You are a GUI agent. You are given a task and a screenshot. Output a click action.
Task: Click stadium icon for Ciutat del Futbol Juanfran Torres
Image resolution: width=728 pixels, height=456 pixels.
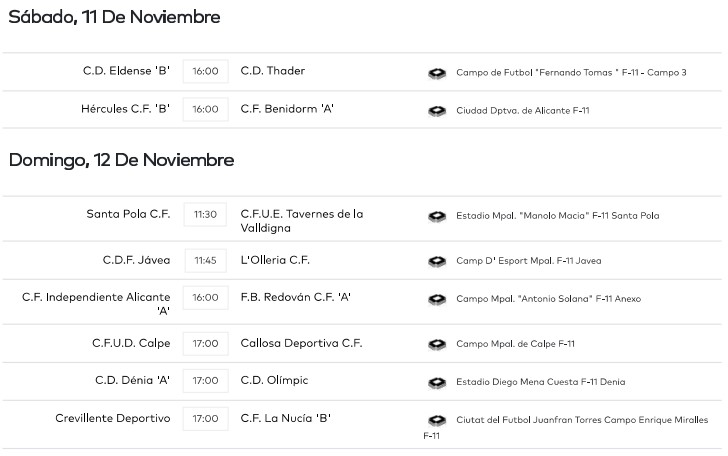(x=436, y=420)
